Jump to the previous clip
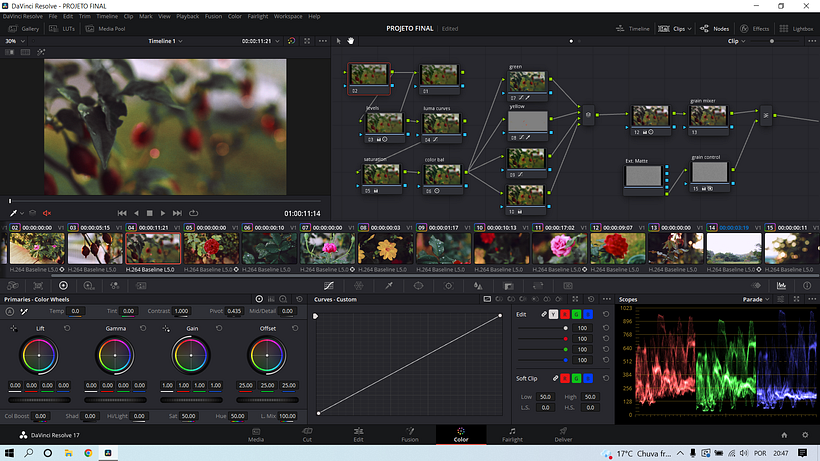Viewport: 820px width, 461px height. pyautogui.click(x=122, y=213)
